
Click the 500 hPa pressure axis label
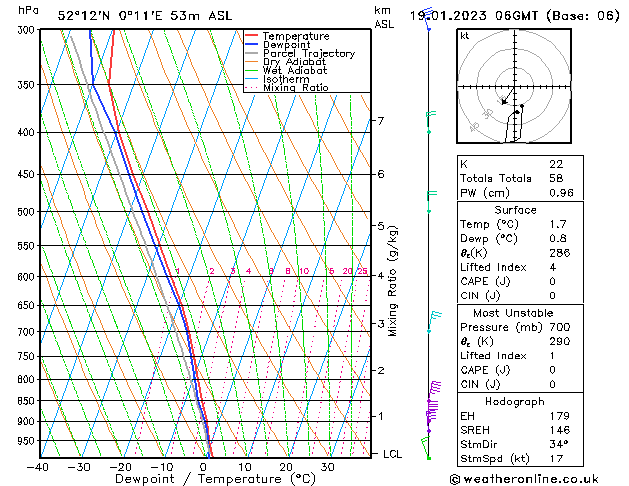click(x=28, y=212)
